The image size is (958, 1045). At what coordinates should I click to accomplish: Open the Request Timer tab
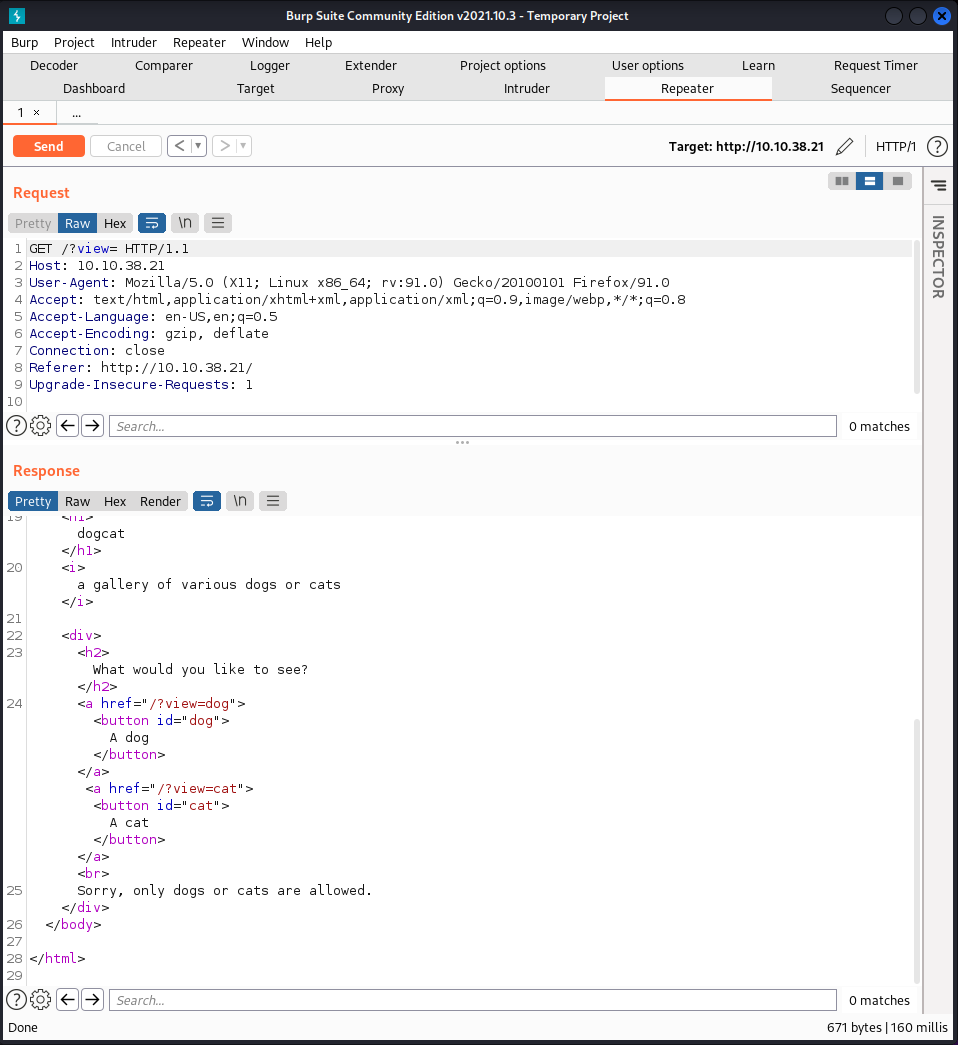[x=876, y=65]
